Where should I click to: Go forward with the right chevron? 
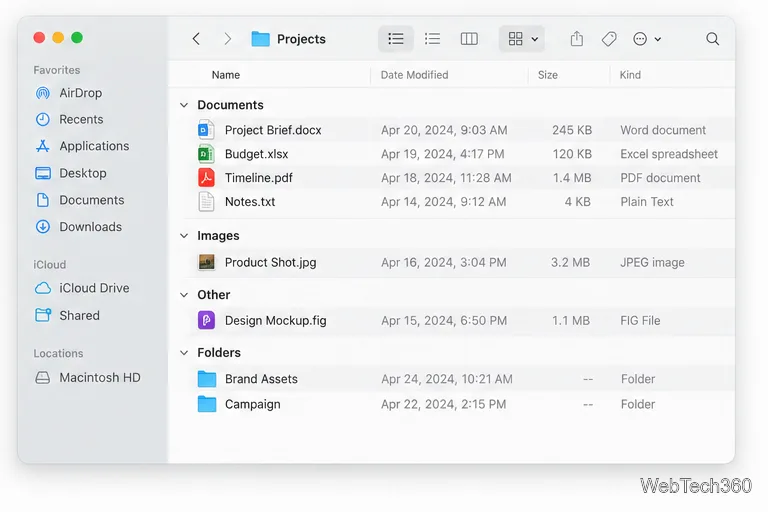point(227,39)
